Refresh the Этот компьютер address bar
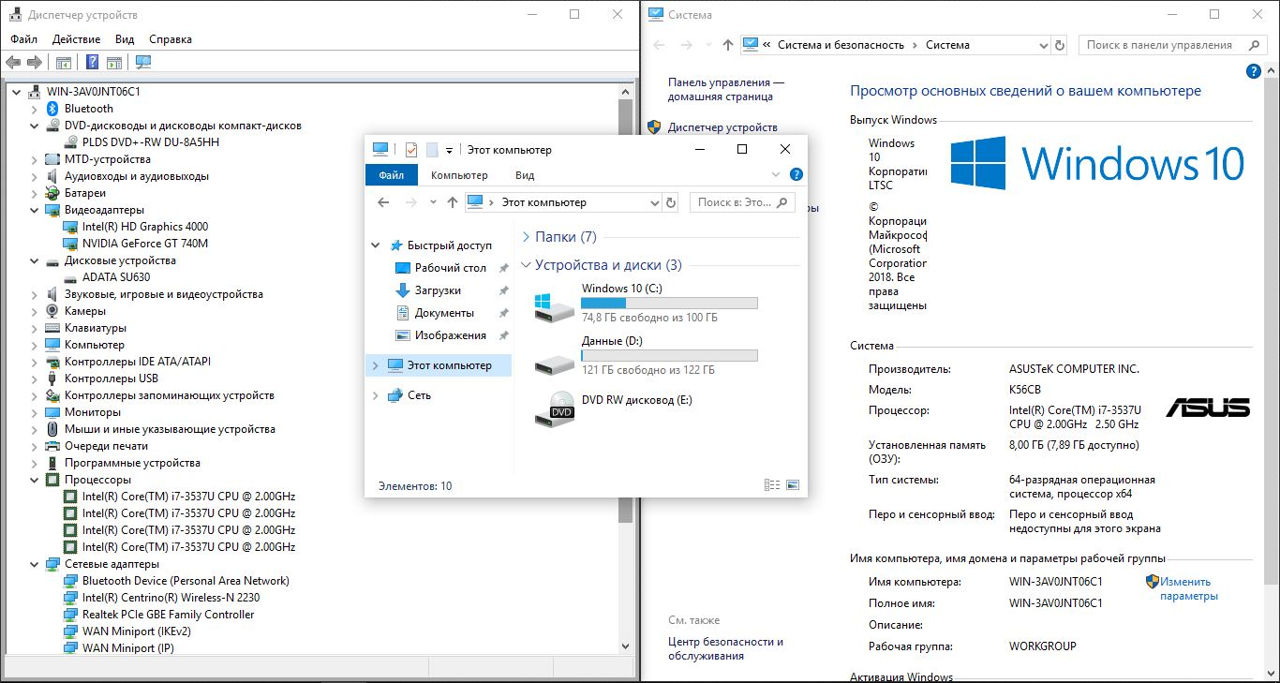The width and height of the screenshot is (1280, 683). tap(671, 202)
